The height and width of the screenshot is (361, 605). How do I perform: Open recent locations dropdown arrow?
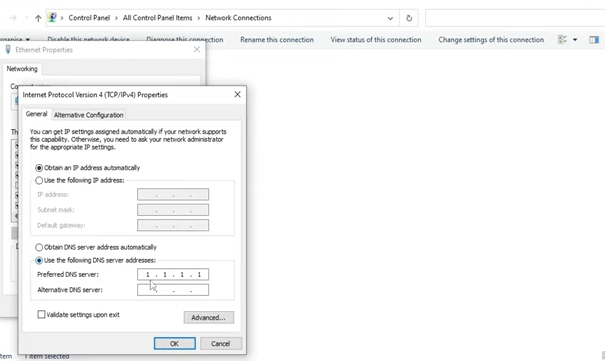click(x=26, y=18)
